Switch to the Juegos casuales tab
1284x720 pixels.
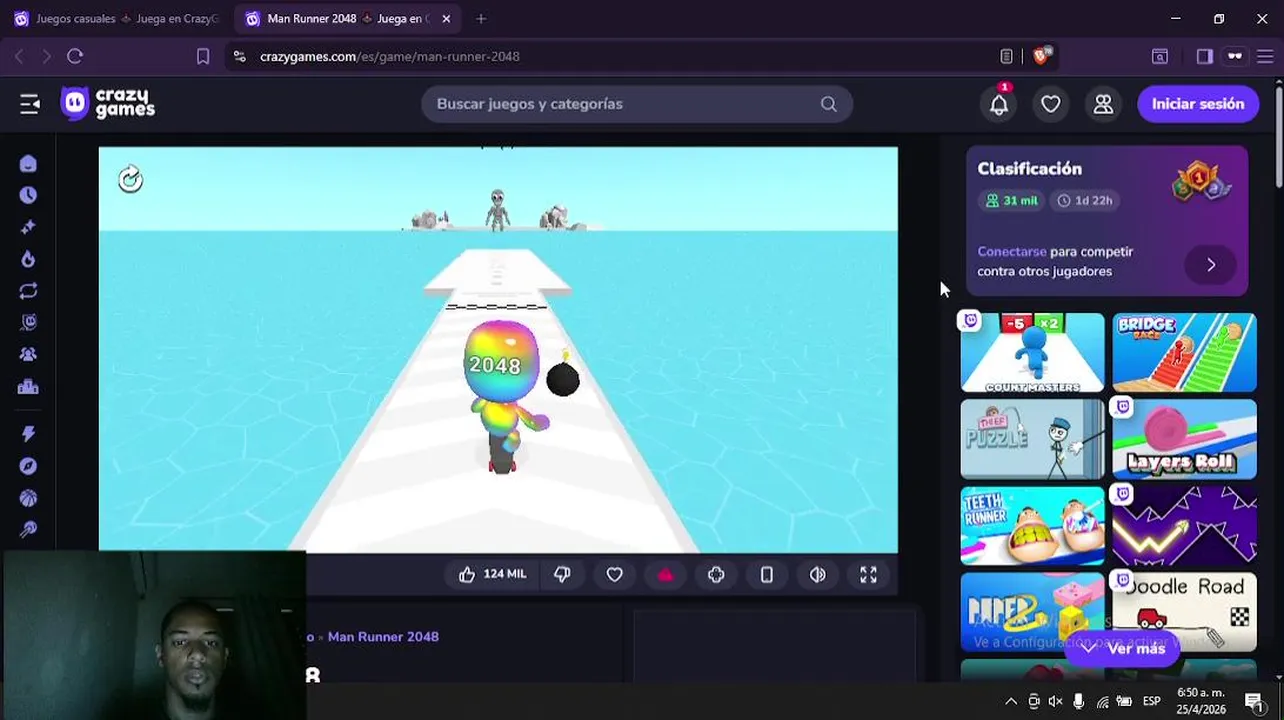coord(115,19)
